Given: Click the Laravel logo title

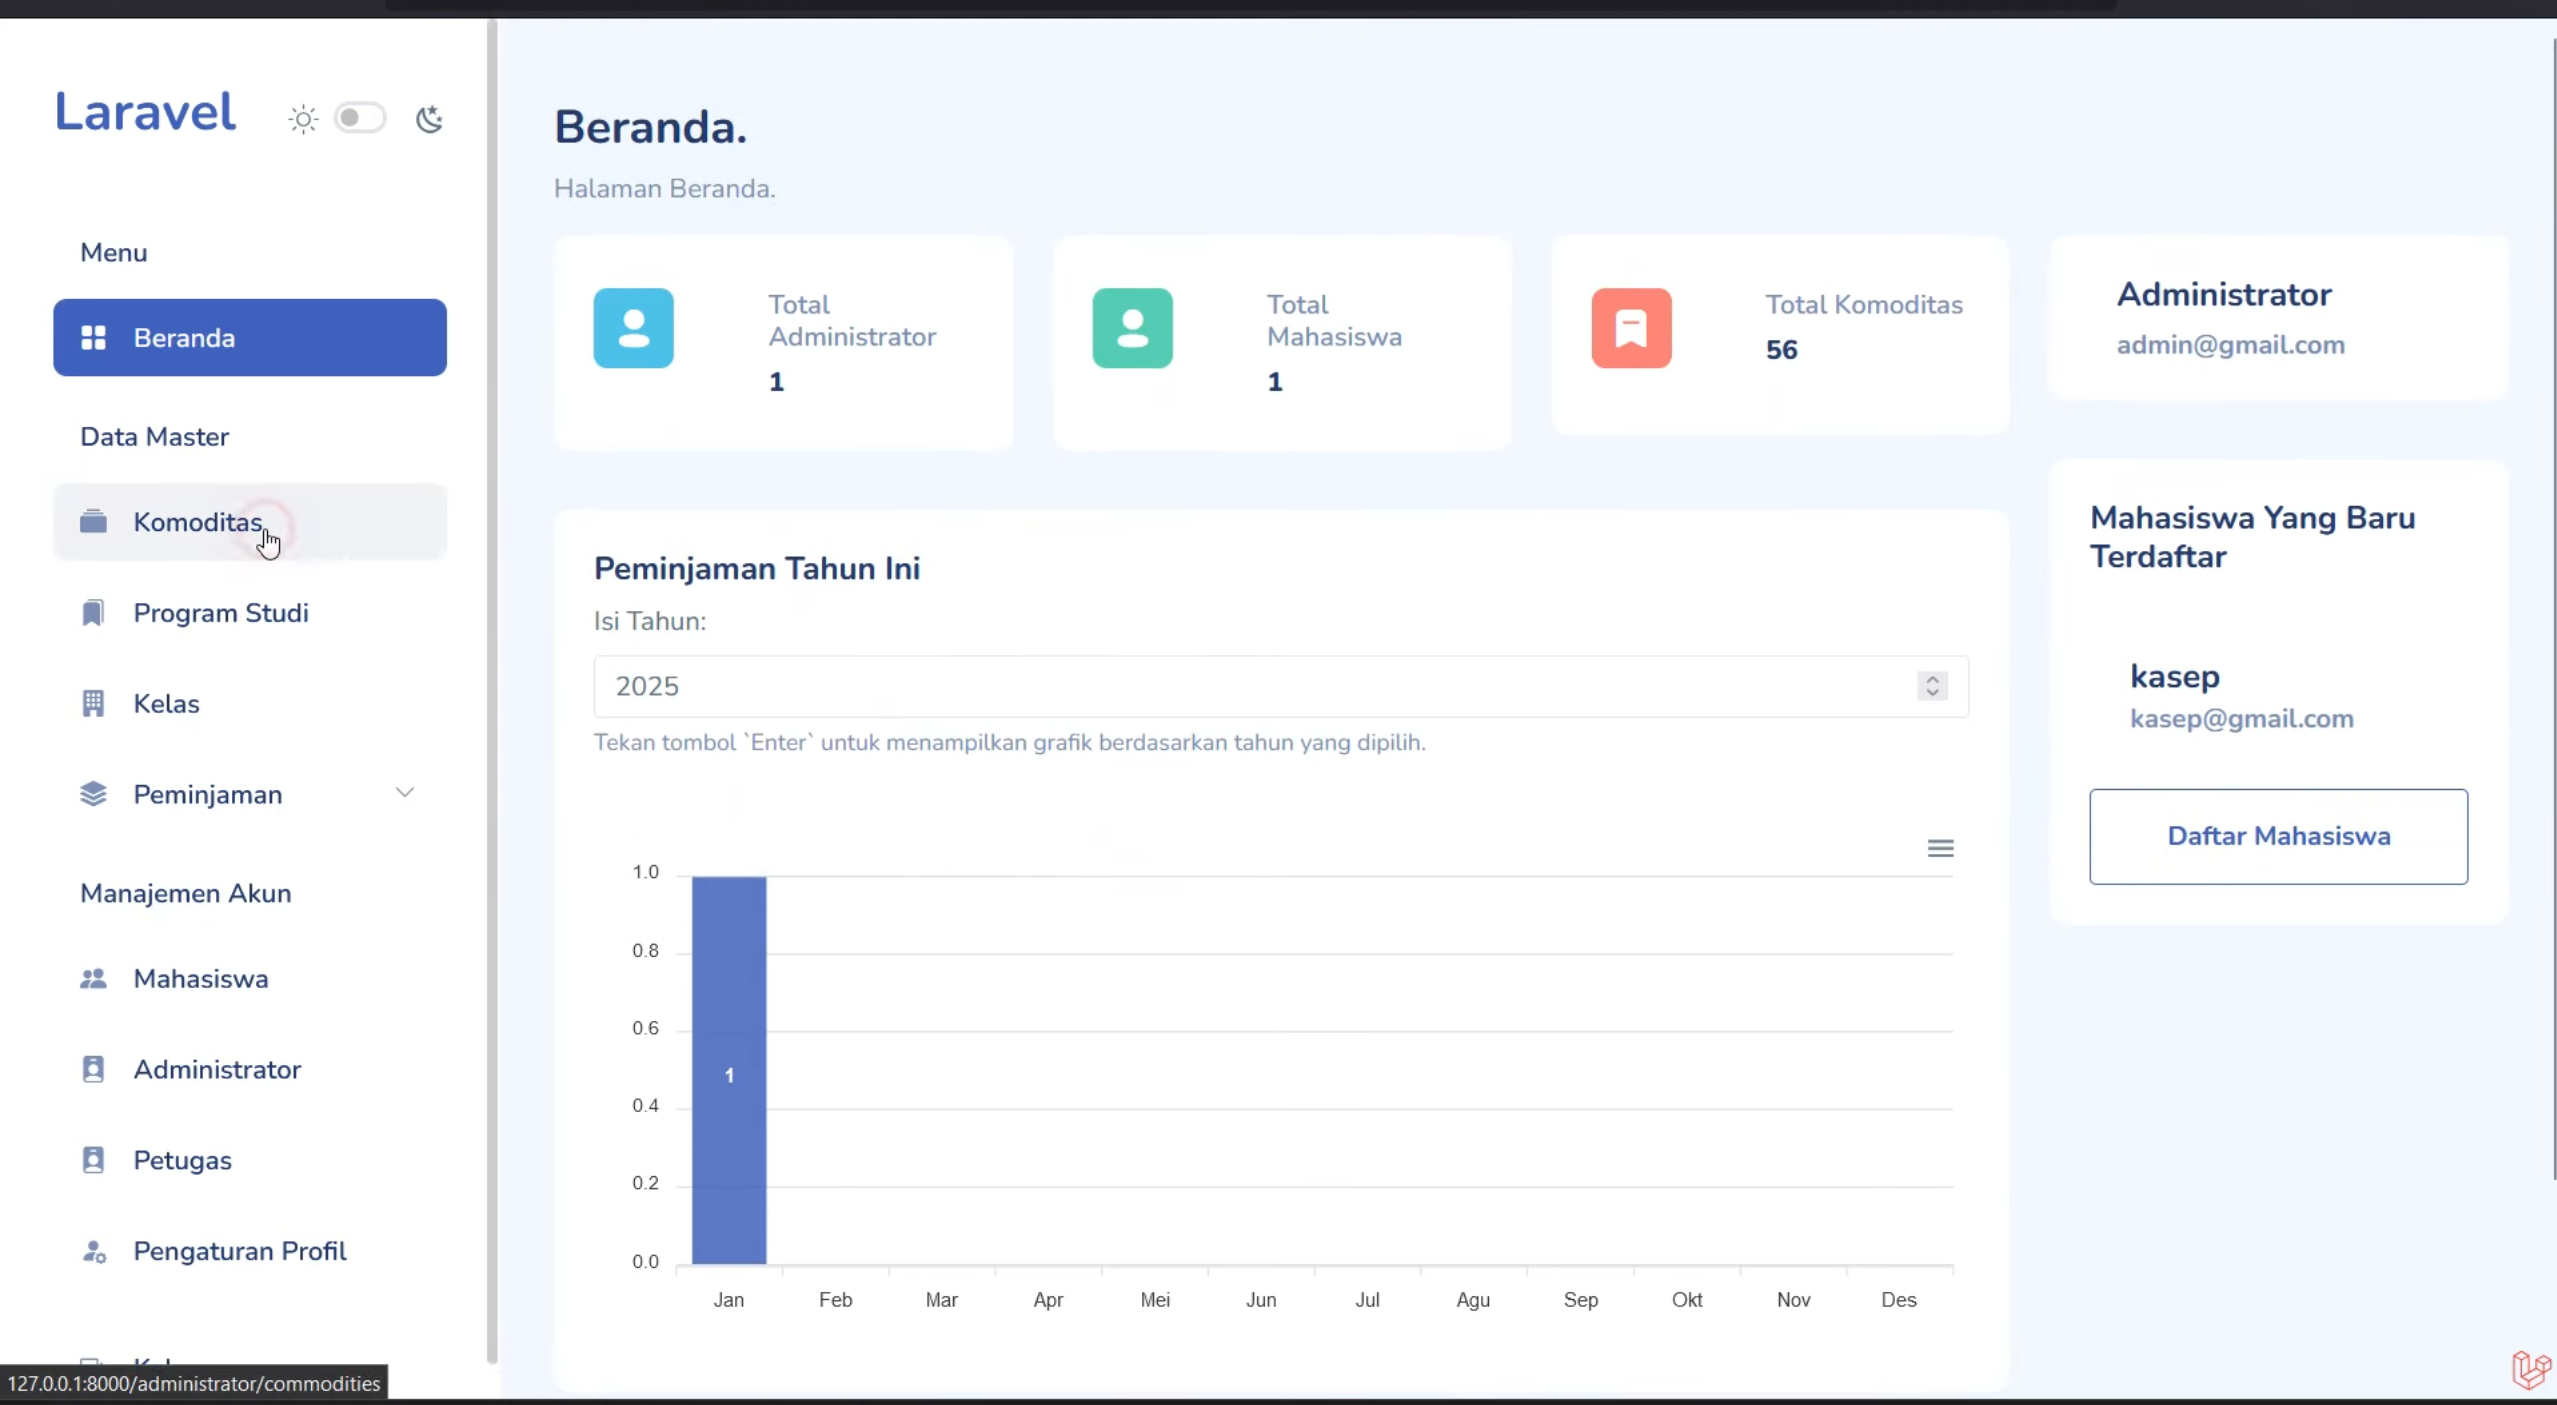Looking at the screenshot, I should click(x=145, y=111).
